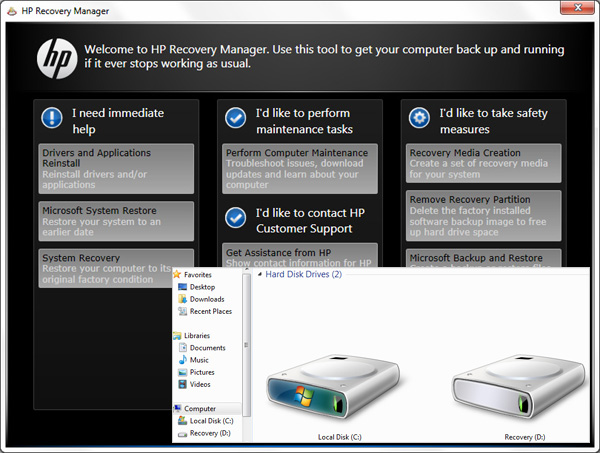Viewport: 600px width, 453px height.
Task: Collapse the Hard Disk Drives group
Action: [x=260, y=274]
